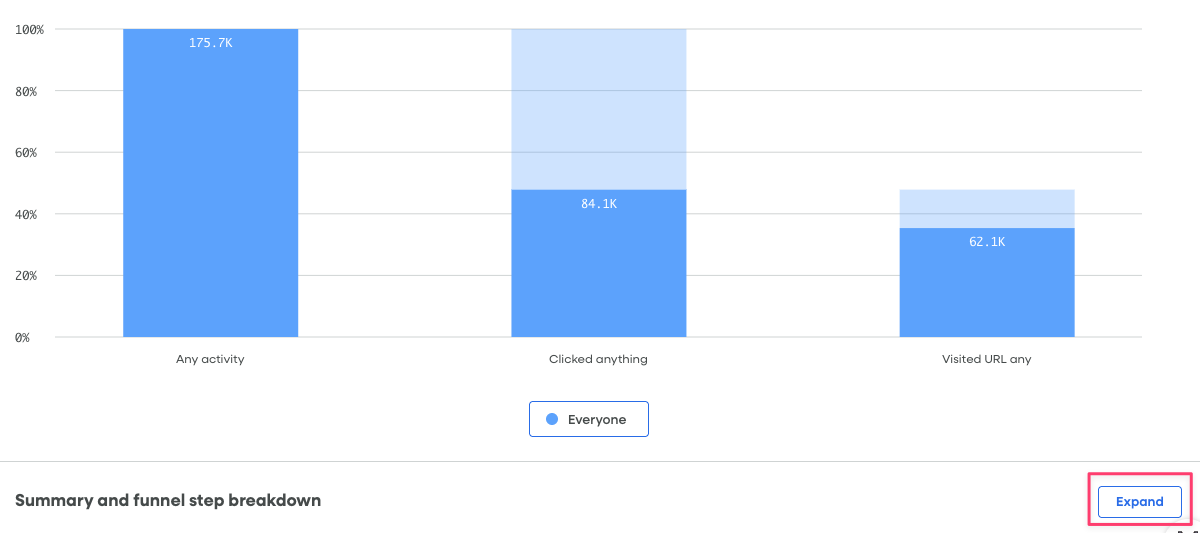Click the 80% y-axis label
Viewport: 1200px width, 533px height.
(x=26, y=91)
